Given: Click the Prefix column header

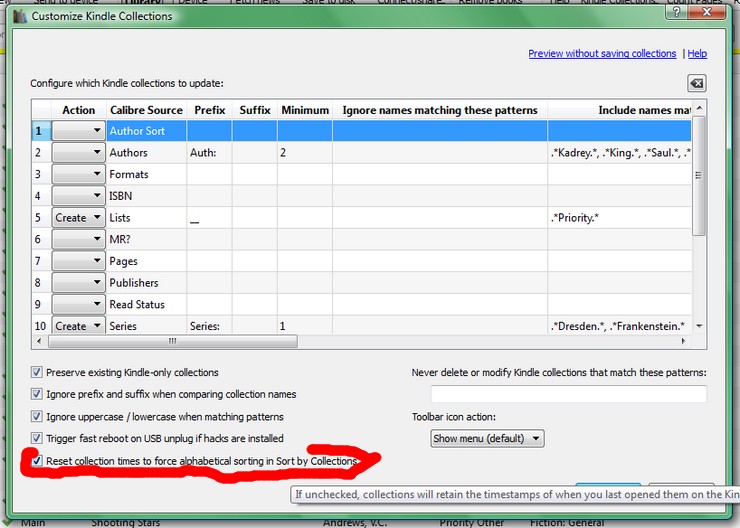Looking at the screenshot, I should pyautogui.click(x=210, y=110).
